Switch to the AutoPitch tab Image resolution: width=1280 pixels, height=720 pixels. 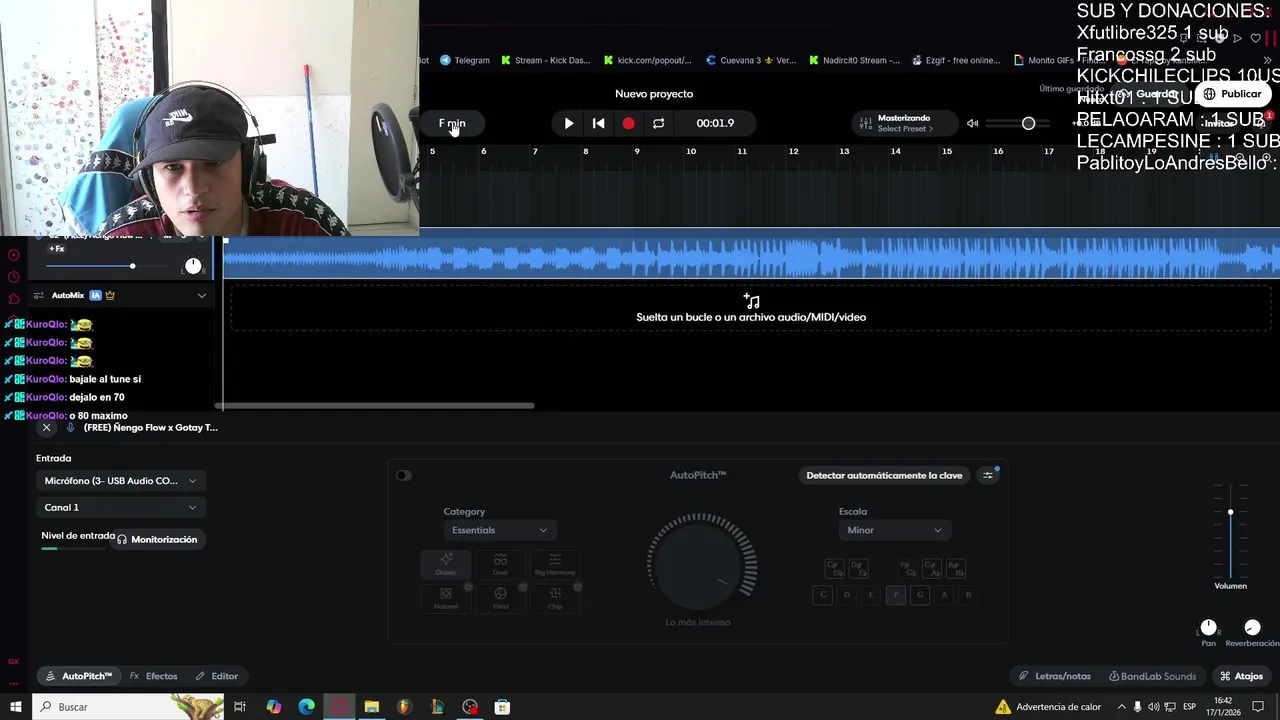(79, 676)
